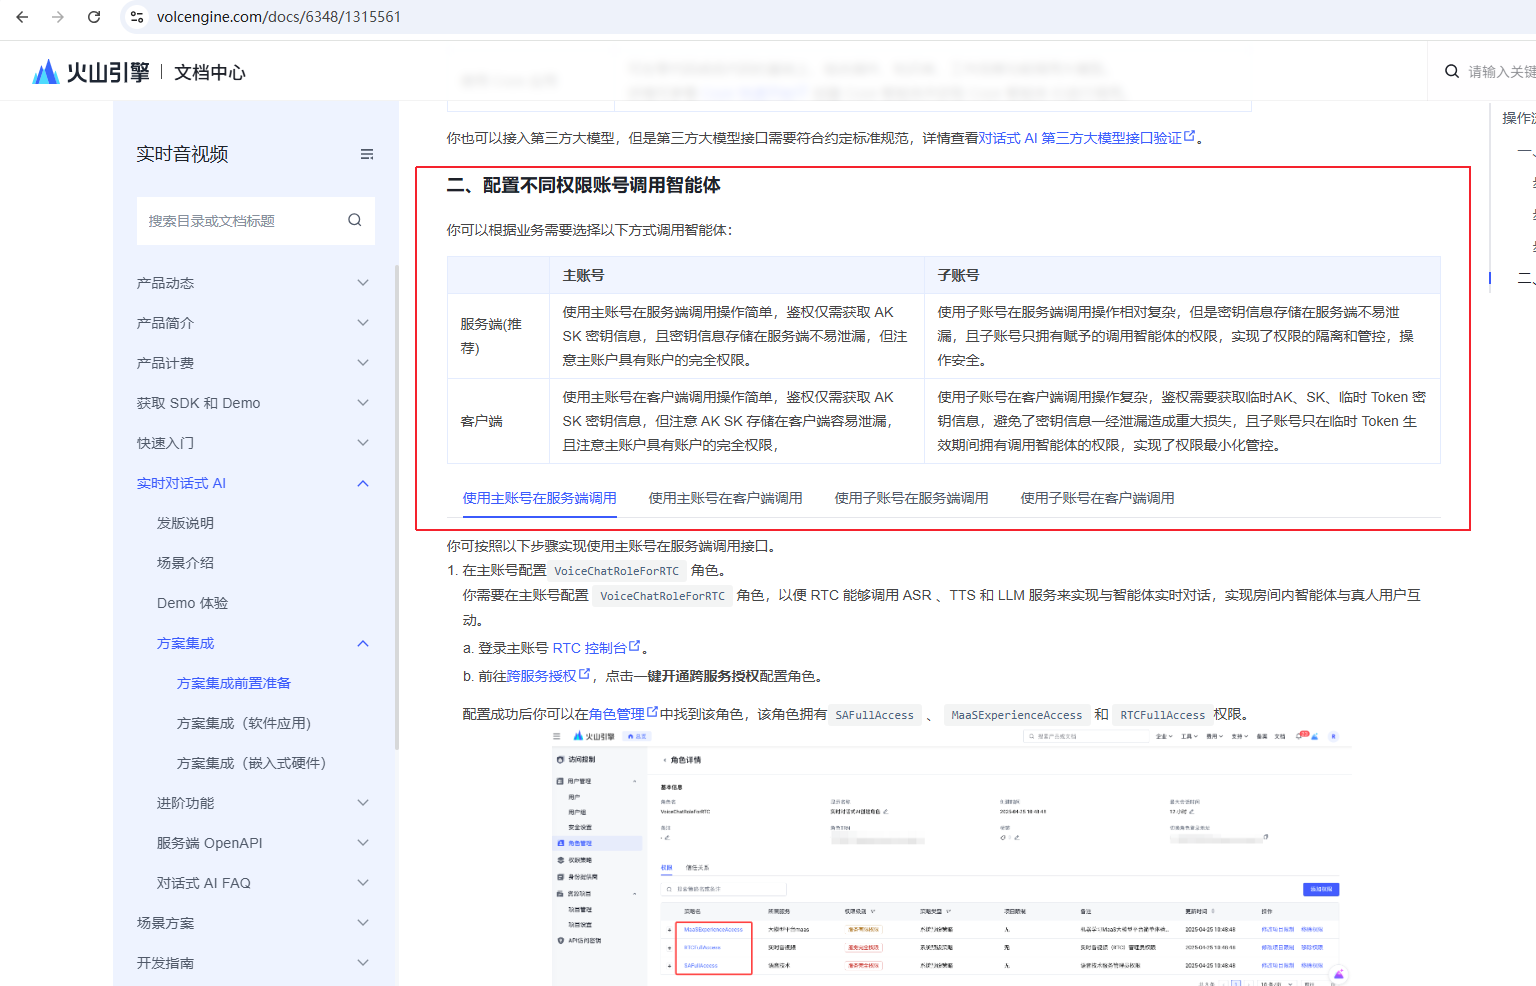
Task: Switch to 使用主账号在客户端调用 tab
Action: (726, 498)
